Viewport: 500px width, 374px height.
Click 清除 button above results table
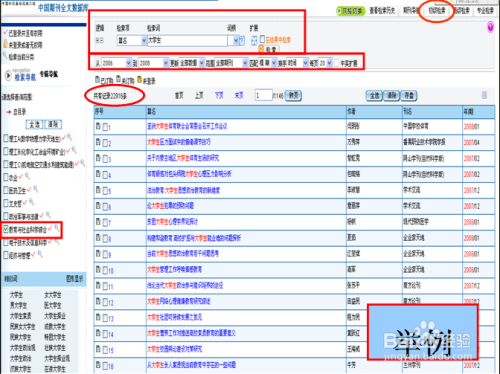pos(392,96)
